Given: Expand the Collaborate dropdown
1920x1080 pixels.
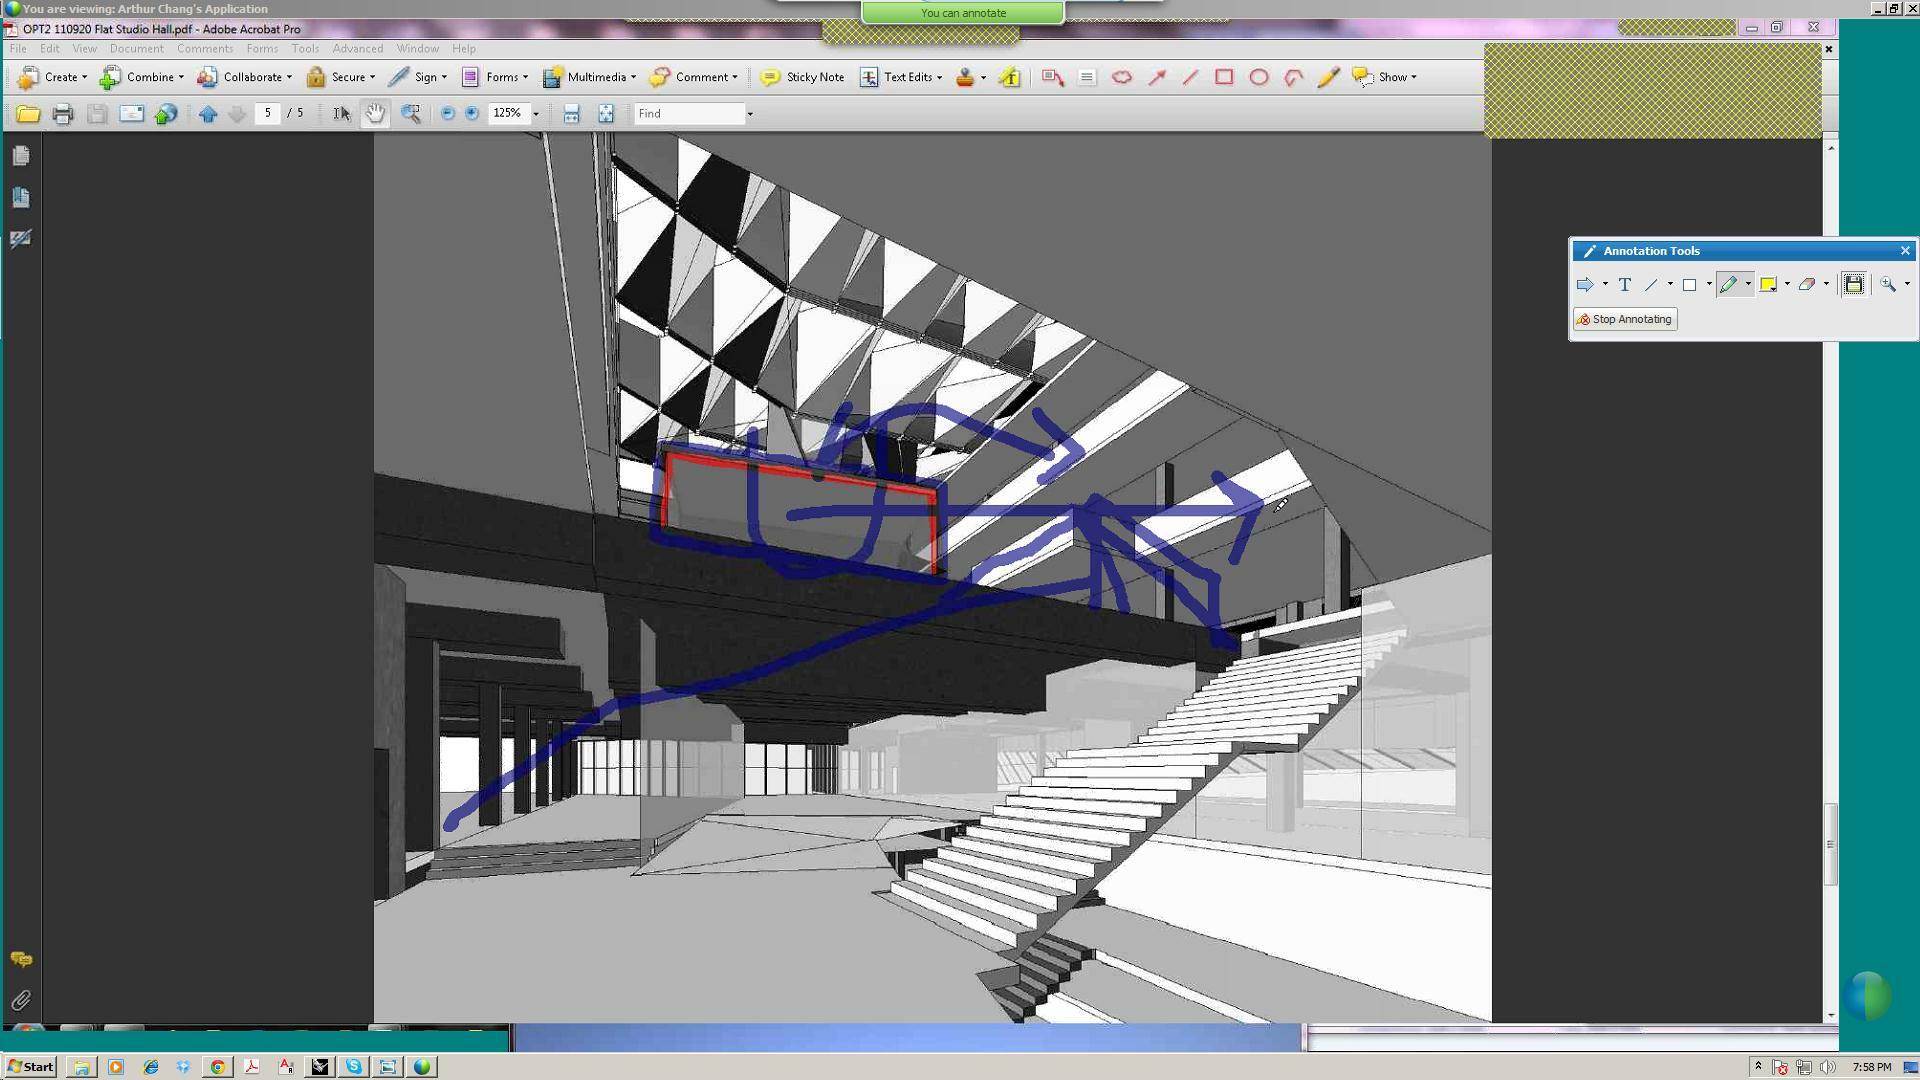Looking at the screenshot, I should (x=289, y=78).
